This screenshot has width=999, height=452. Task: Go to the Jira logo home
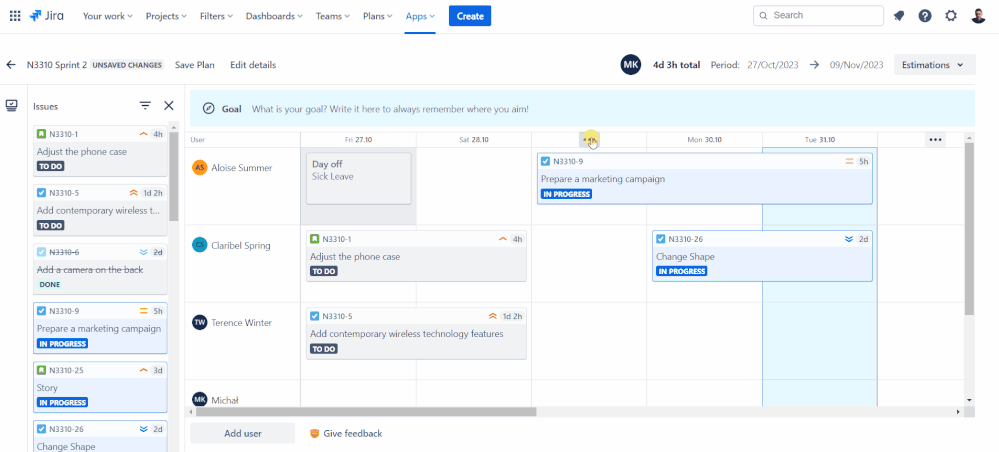(47, 16)
